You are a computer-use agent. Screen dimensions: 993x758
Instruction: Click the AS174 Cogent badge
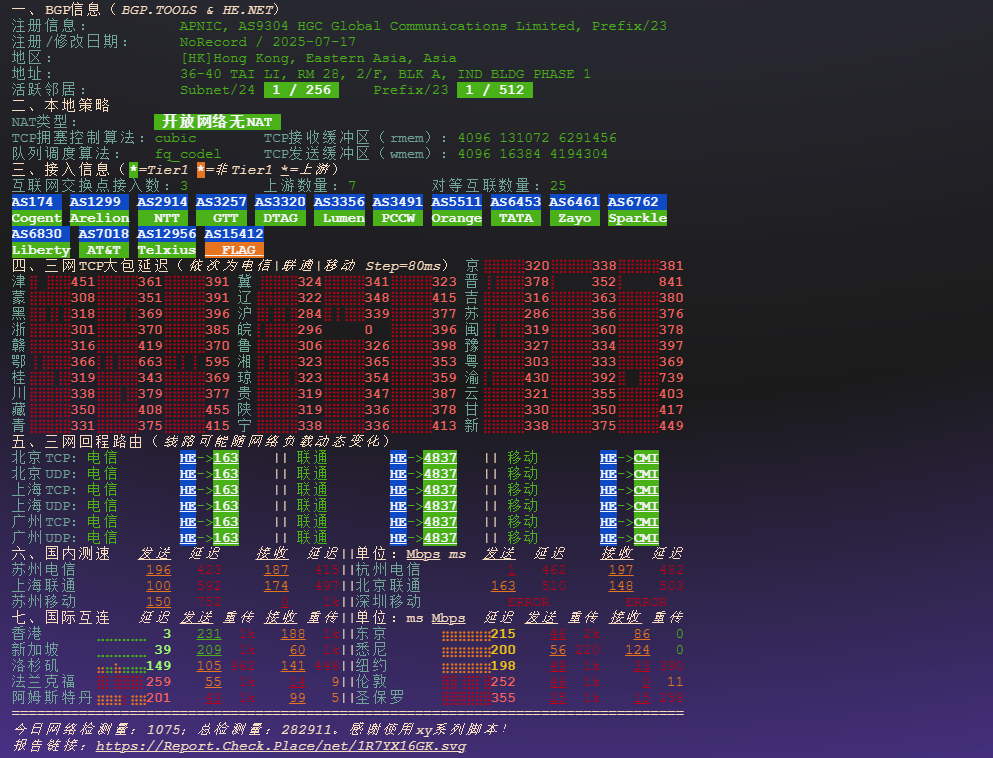(x=37, y=210)
